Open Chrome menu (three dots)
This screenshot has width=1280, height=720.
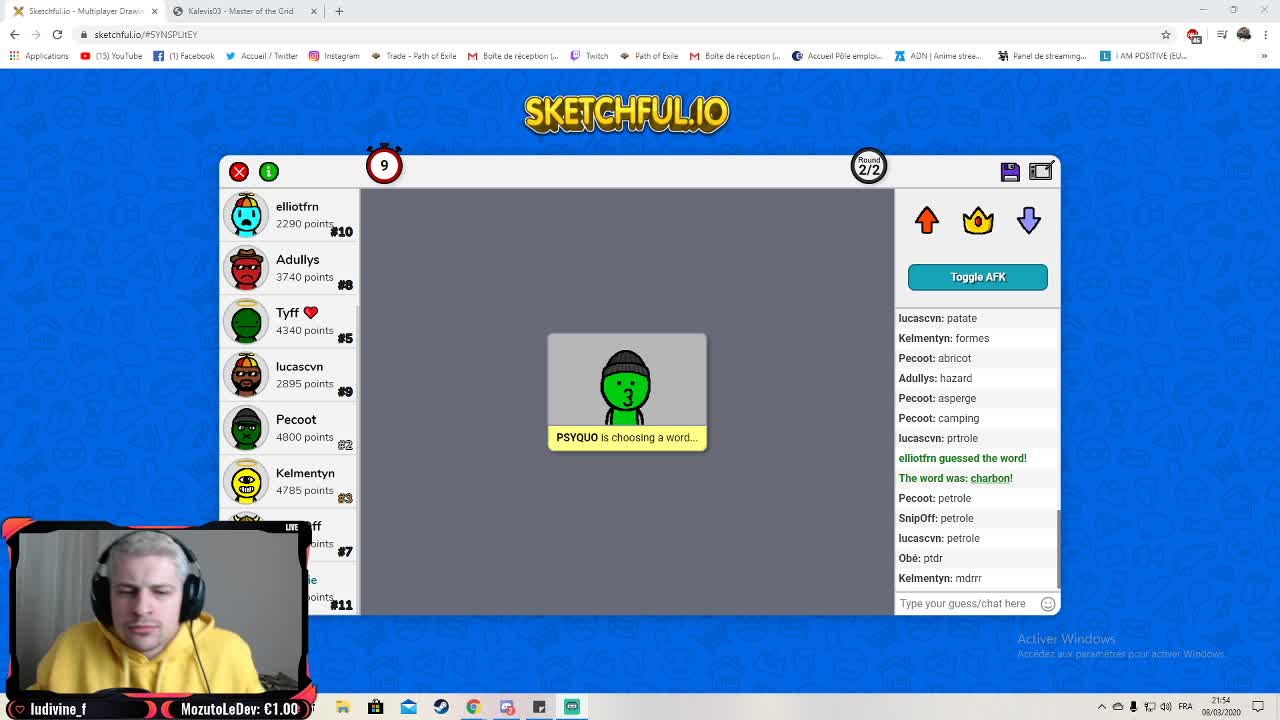pyautogui.click(x=1266, y=34)
